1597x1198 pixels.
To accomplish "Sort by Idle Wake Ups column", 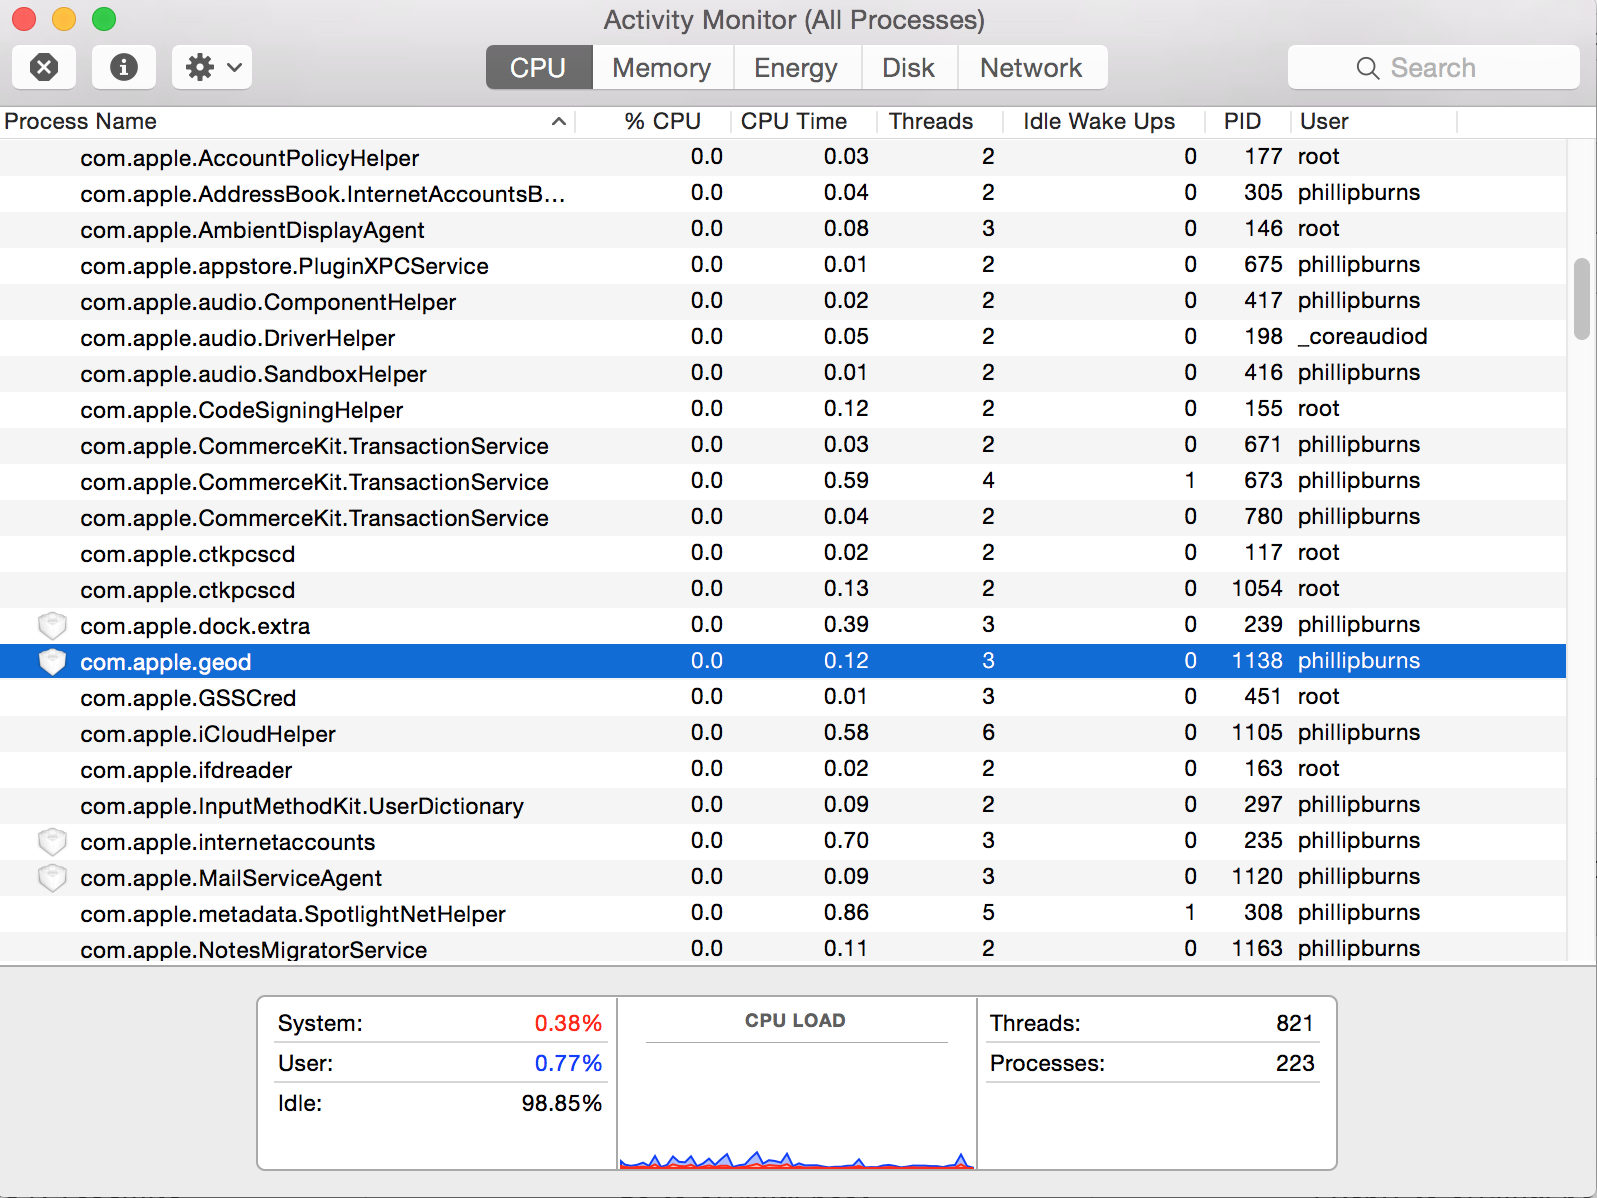I will pyautogui.click(x=1104, y=121).
